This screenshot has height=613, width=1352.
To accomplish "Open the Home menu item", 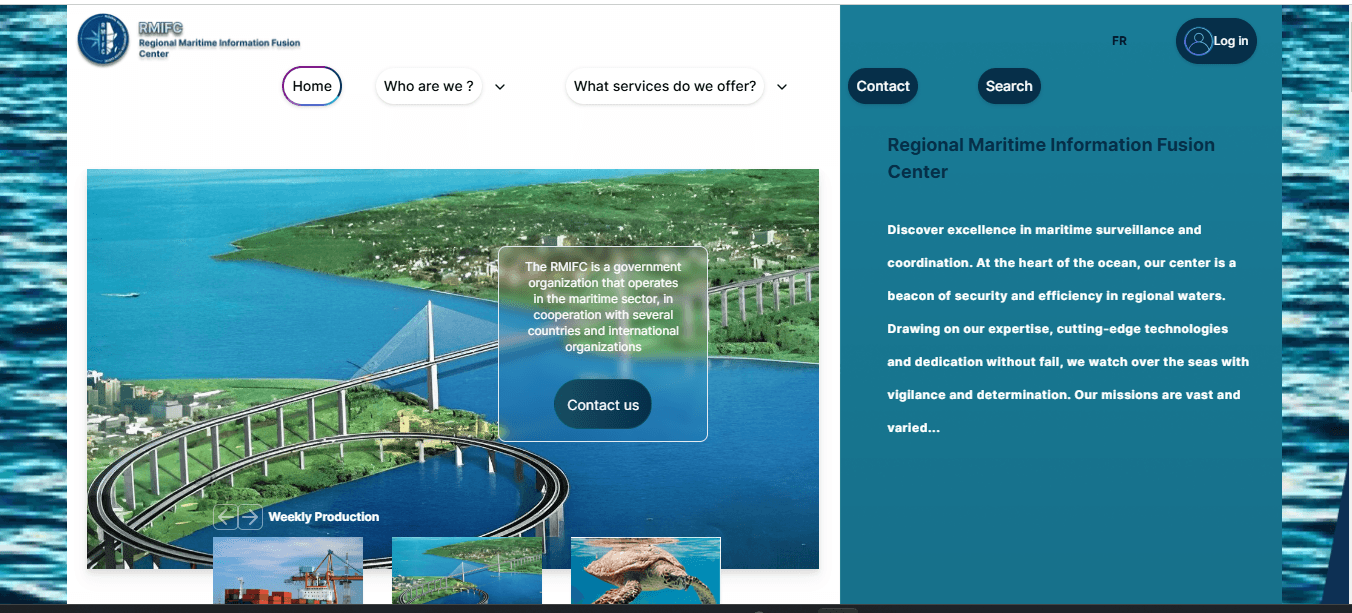I will (312, 86).
